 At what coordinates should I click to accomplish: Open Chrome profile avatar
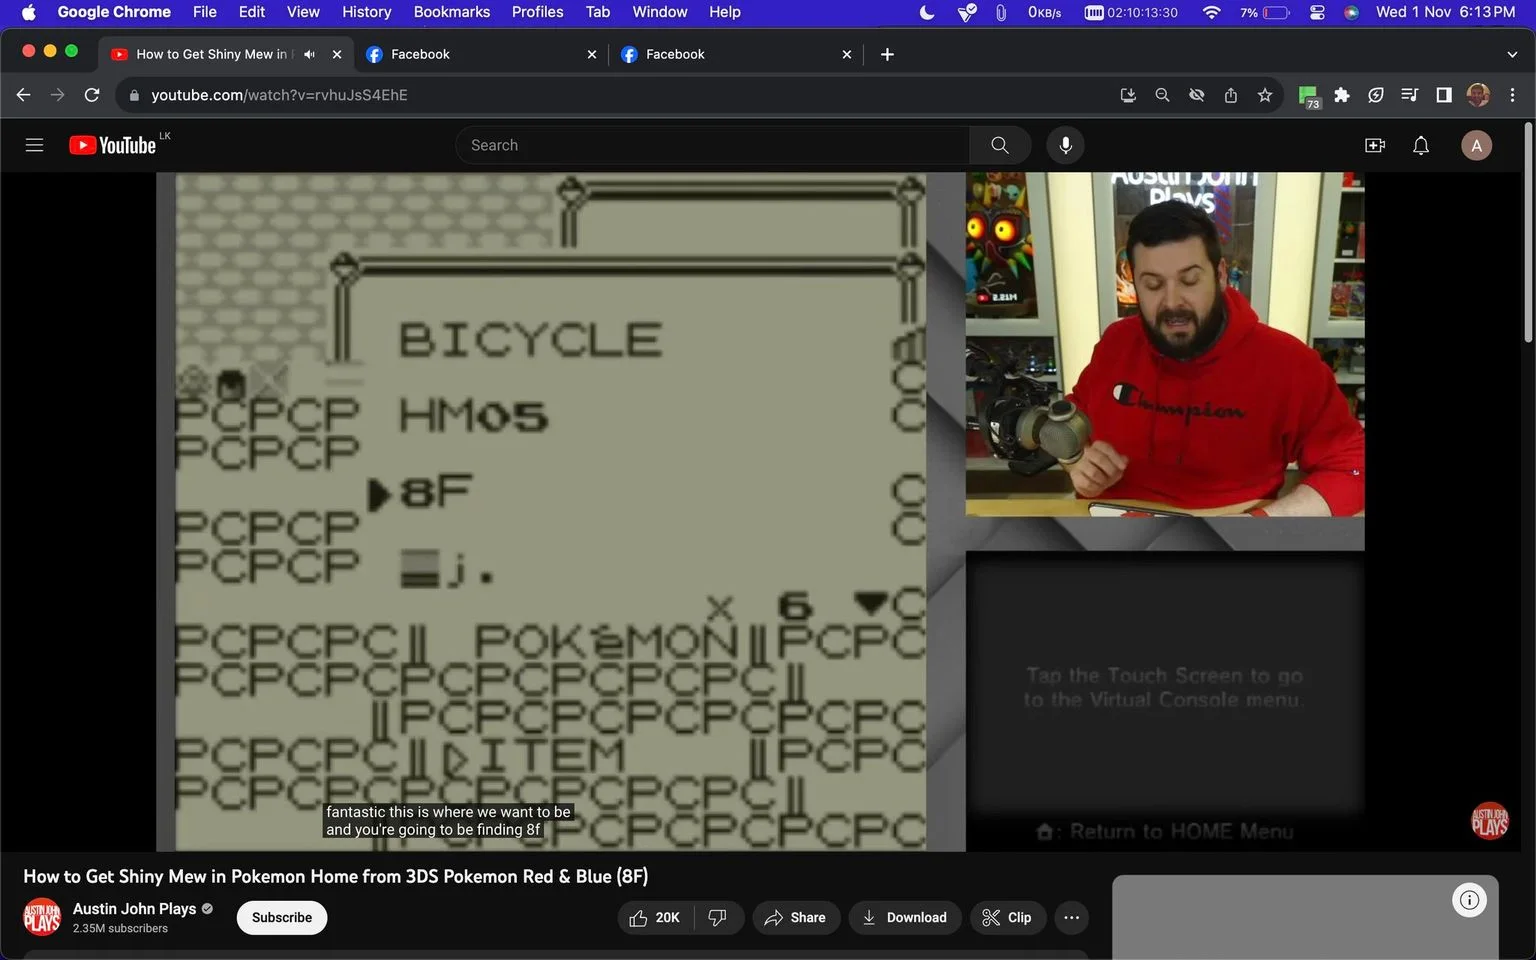point(1477,95)
